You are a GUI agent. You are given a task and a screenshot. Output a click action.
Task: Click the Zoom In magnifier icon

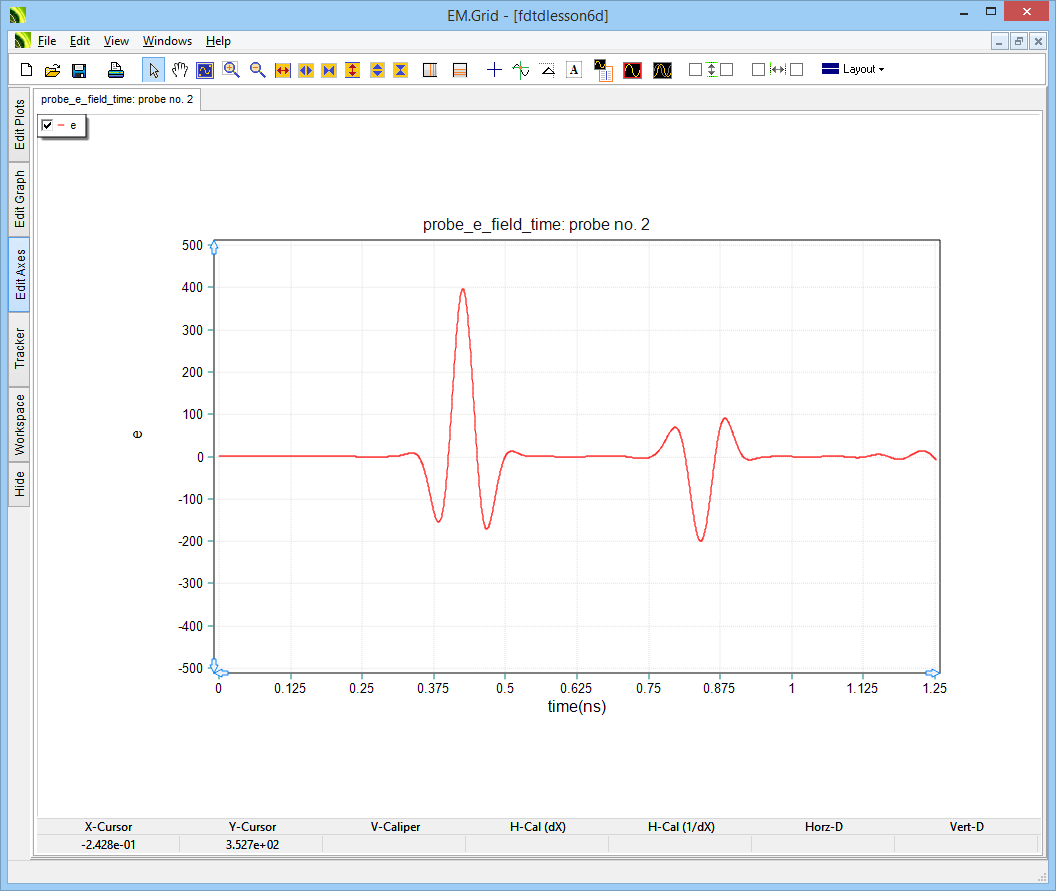pyautogui.click(x=231, y=70)
